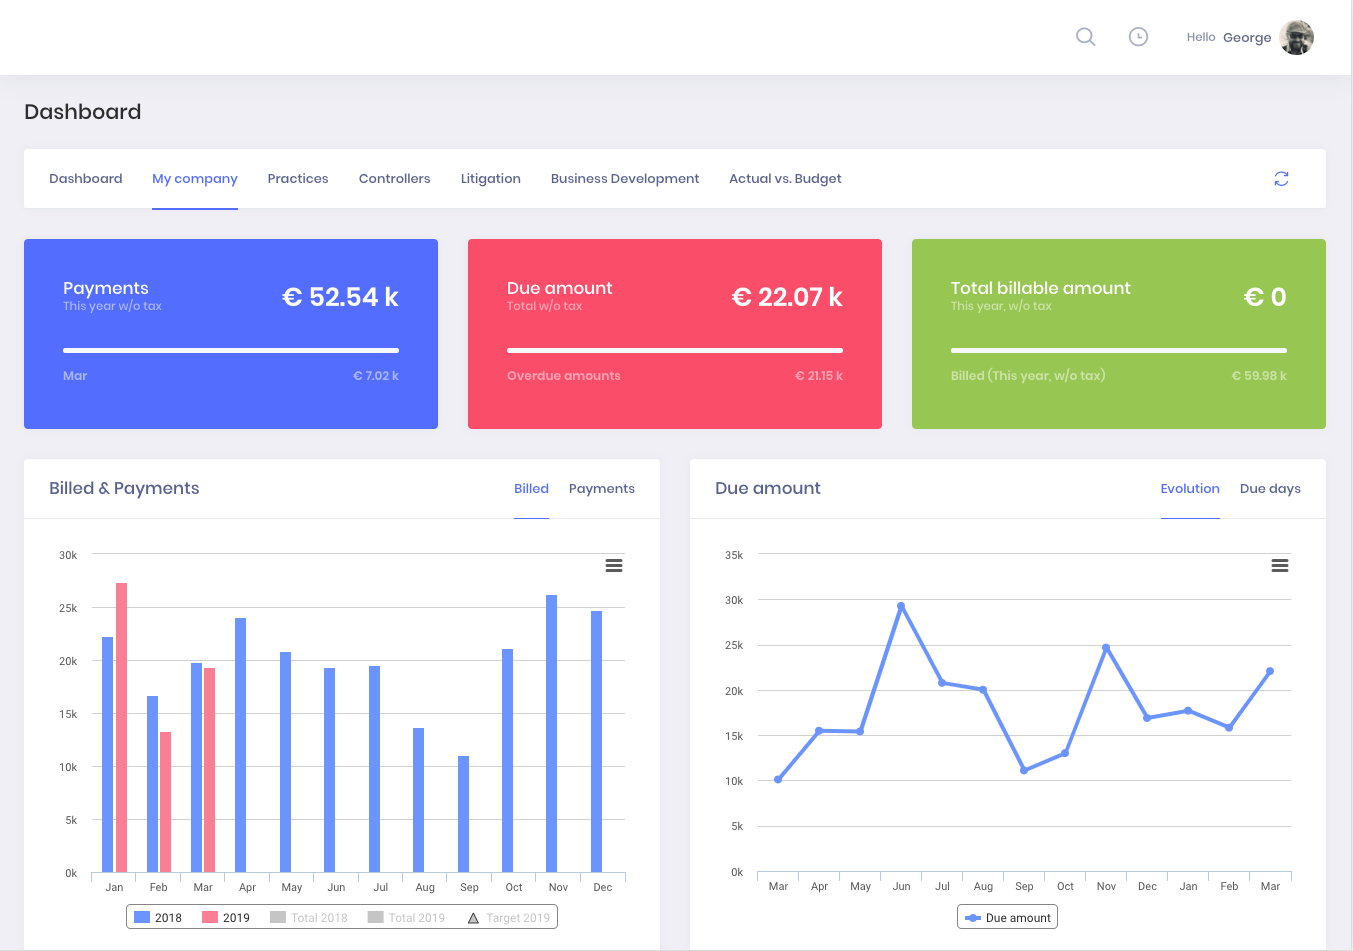Click the refresh dashboard icon
Viewport: 1353px width, 951px height.
1281,179
